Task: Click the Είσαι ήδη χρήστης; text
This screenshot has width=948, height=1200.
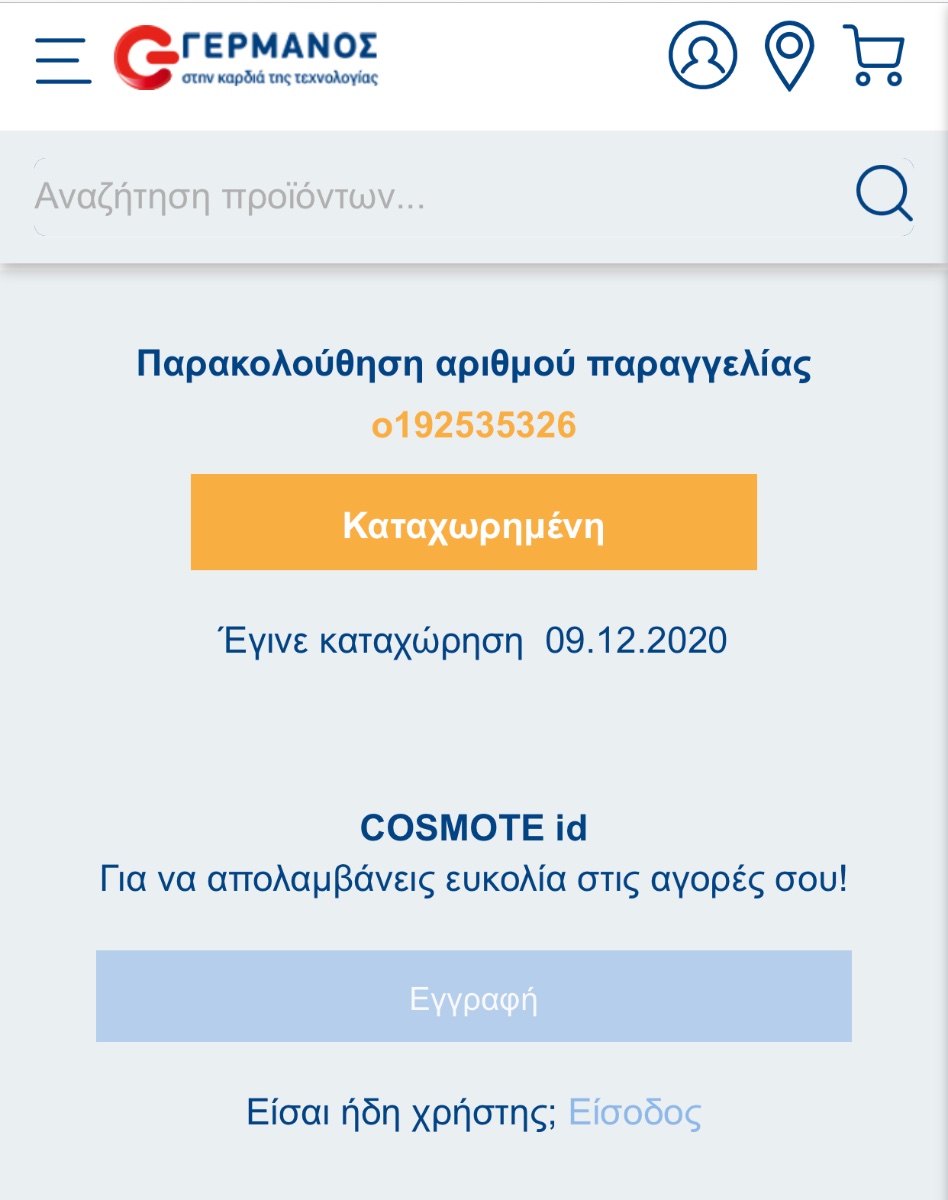Action: coord(402,1114)
